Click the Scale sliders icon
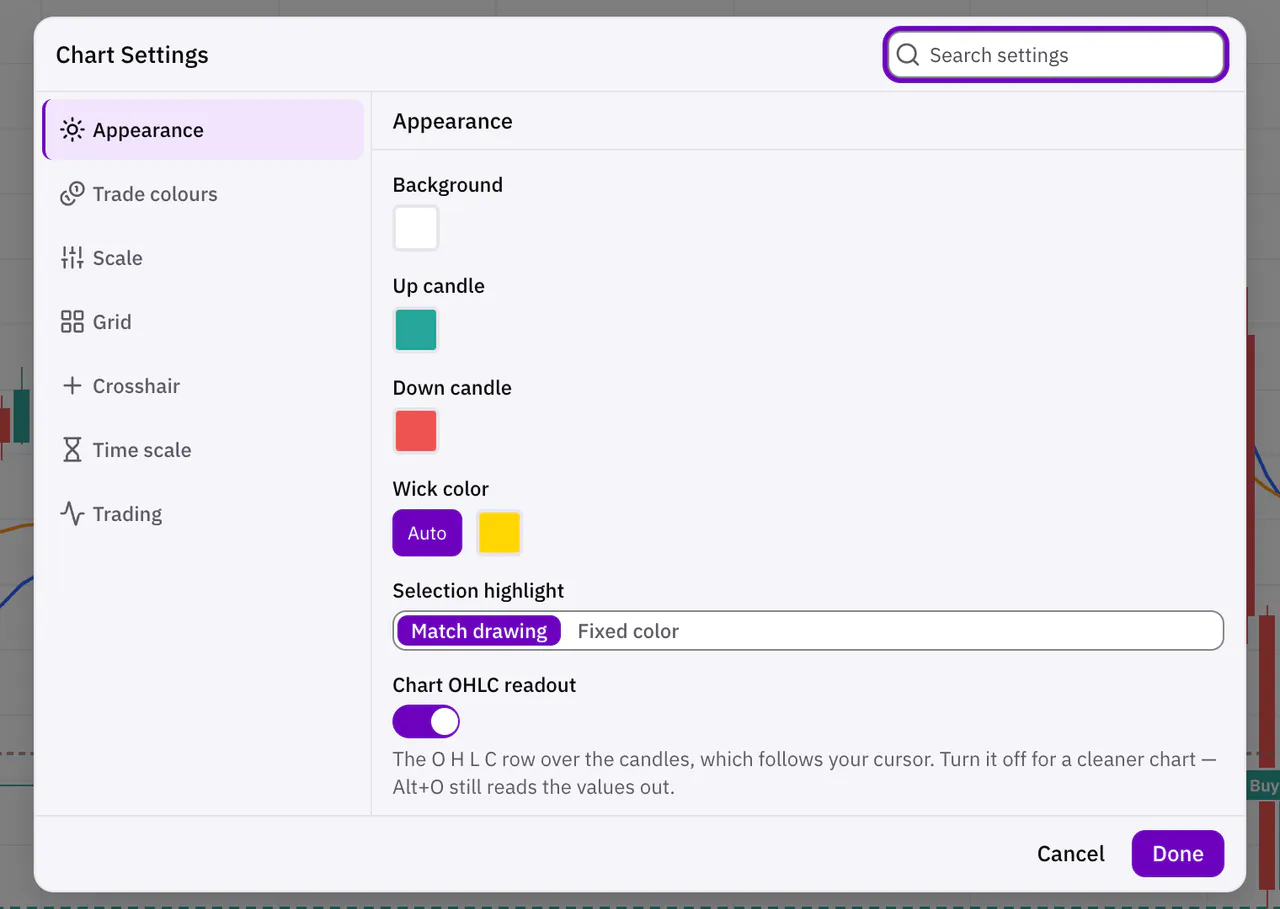 point(72,258)
